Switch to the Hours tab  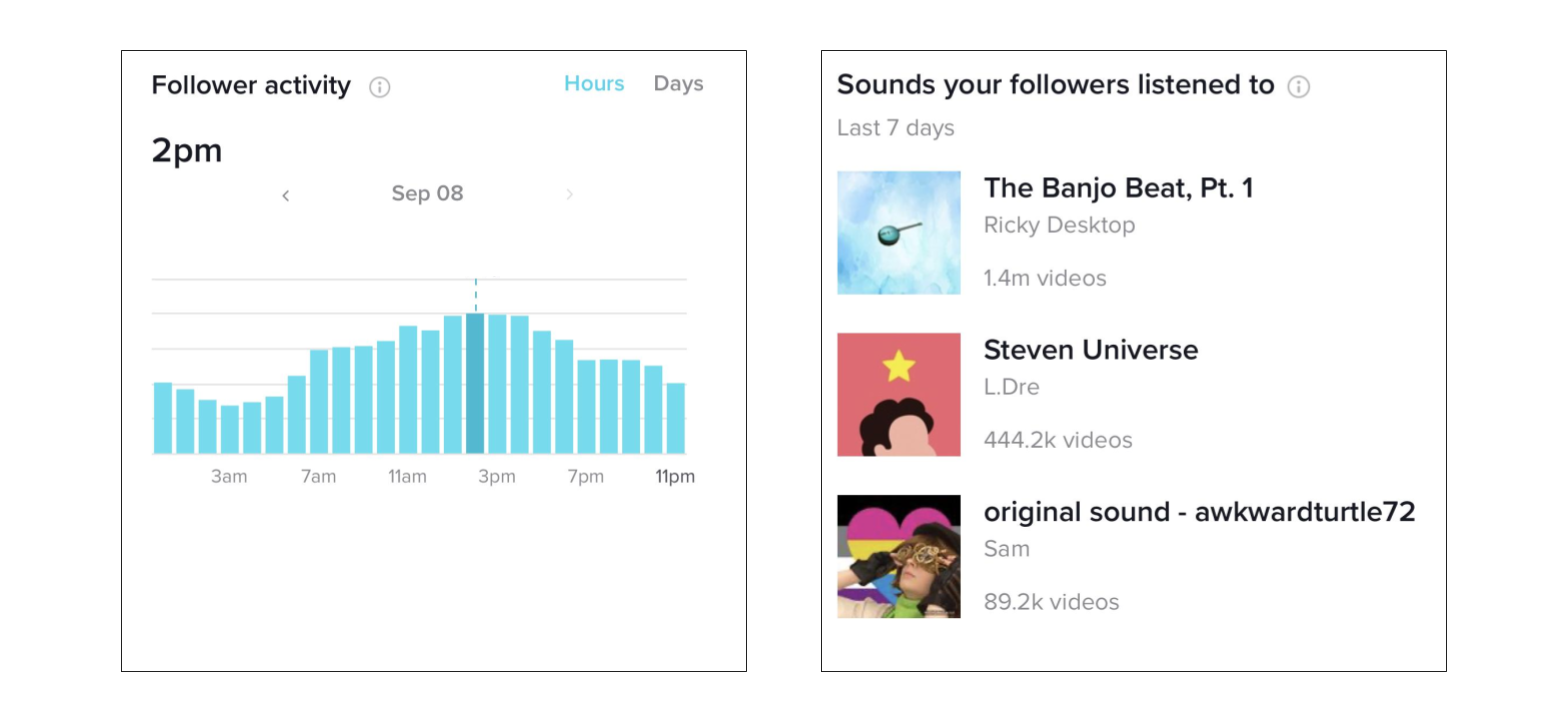594,84
